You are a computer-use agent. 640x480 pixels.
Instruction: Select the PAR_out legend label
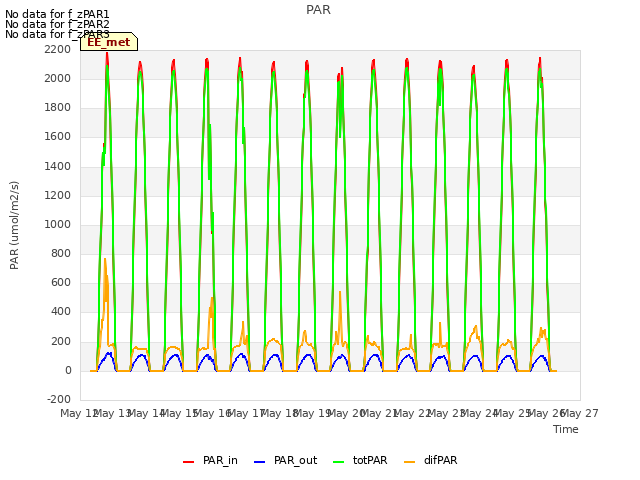point(296,460)
